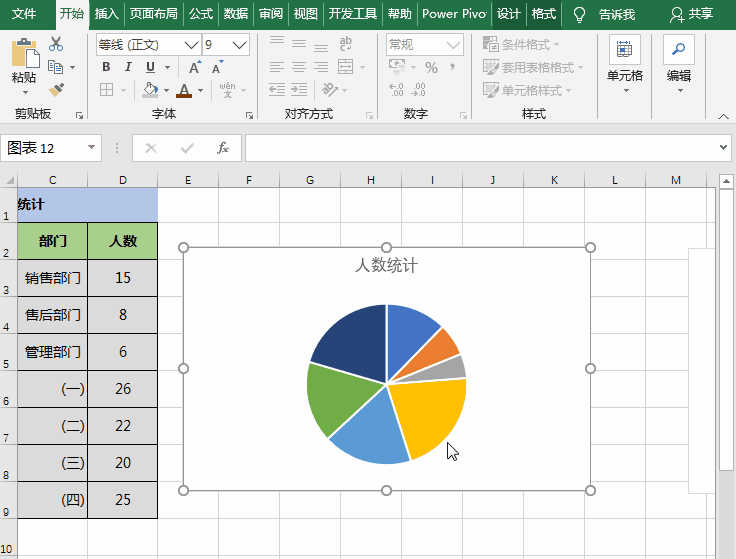
Task: Click the Paste clipboard icon
Action: (25, 53)
